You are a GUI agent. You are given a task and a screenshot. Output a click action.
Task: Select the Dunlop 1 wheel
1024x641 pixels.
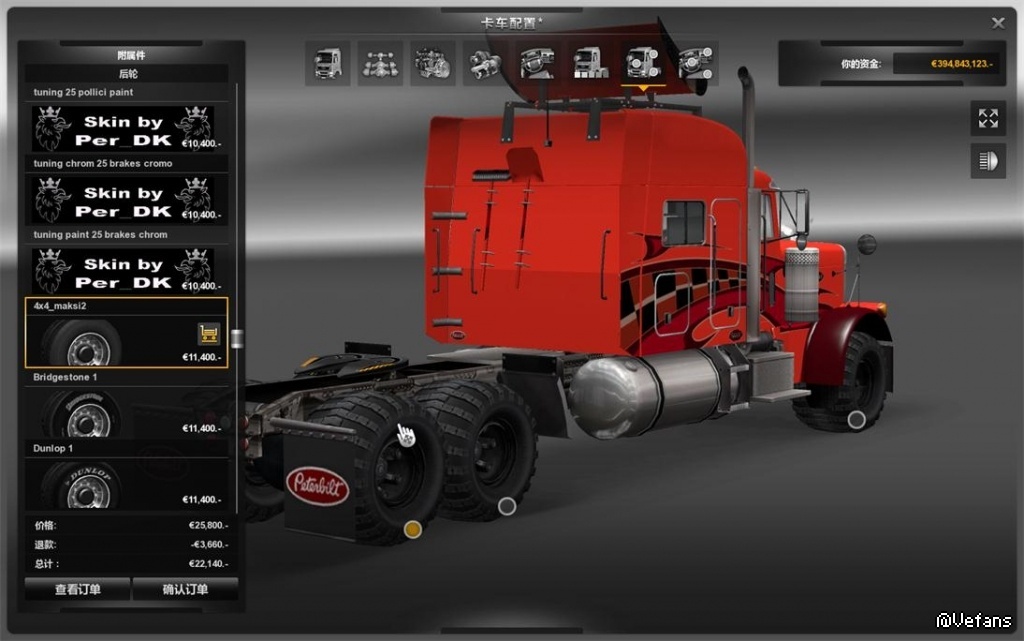pos(127,475)
